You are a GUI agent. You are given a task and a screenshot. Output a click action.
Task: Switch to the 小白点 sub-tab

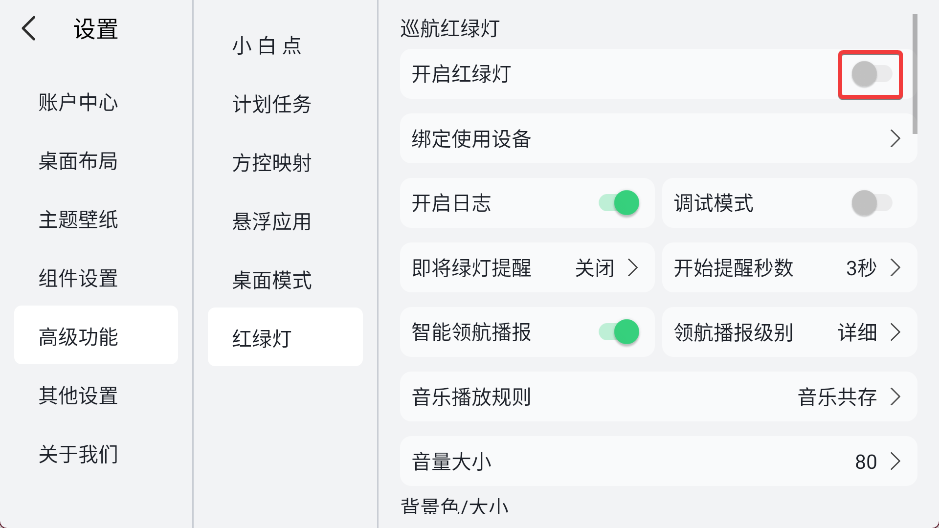266,46
